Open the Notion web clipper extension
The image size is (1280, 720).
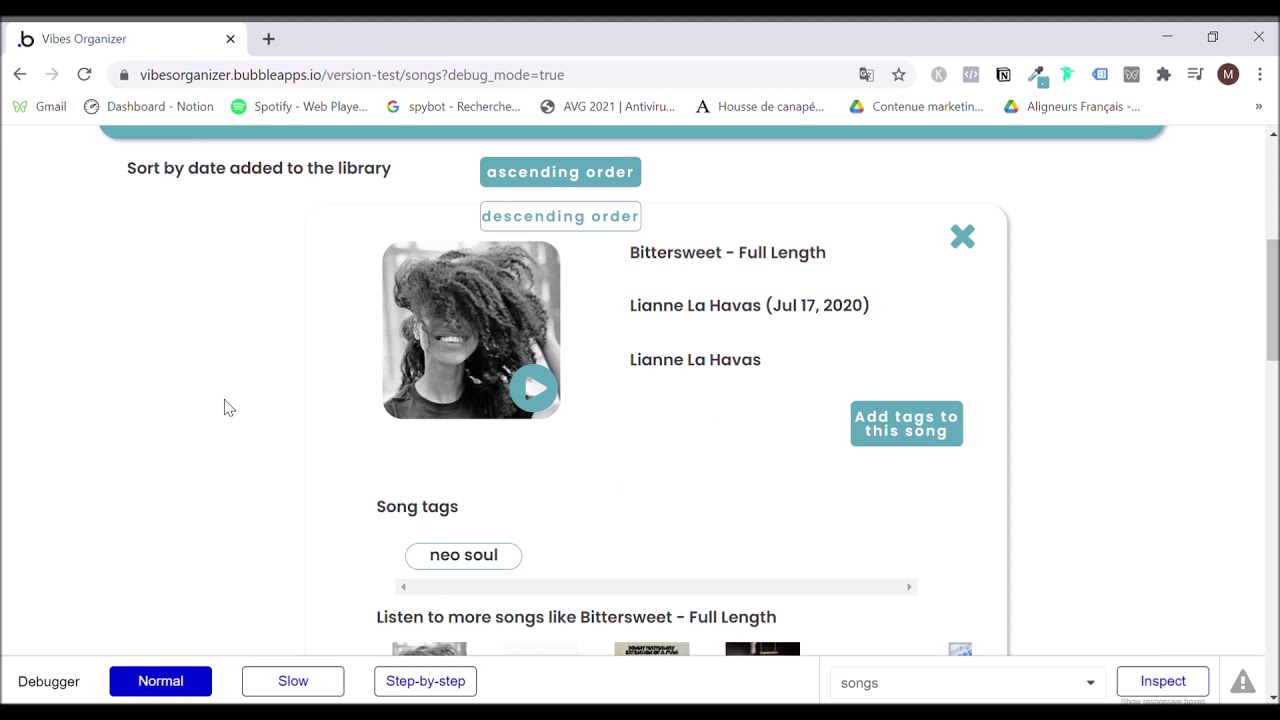click(1003, 75)
